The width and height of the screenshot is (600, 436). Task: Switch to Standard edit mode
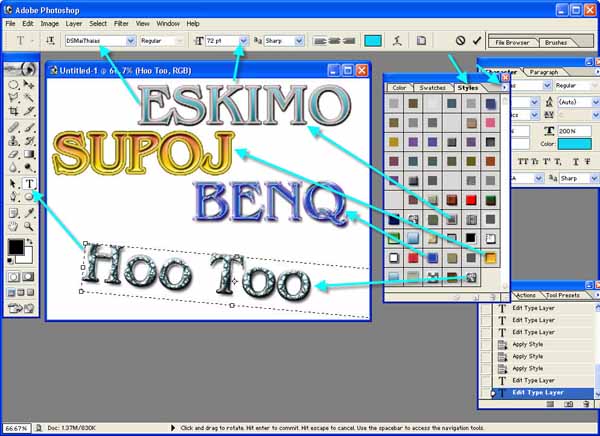point(14,277)
